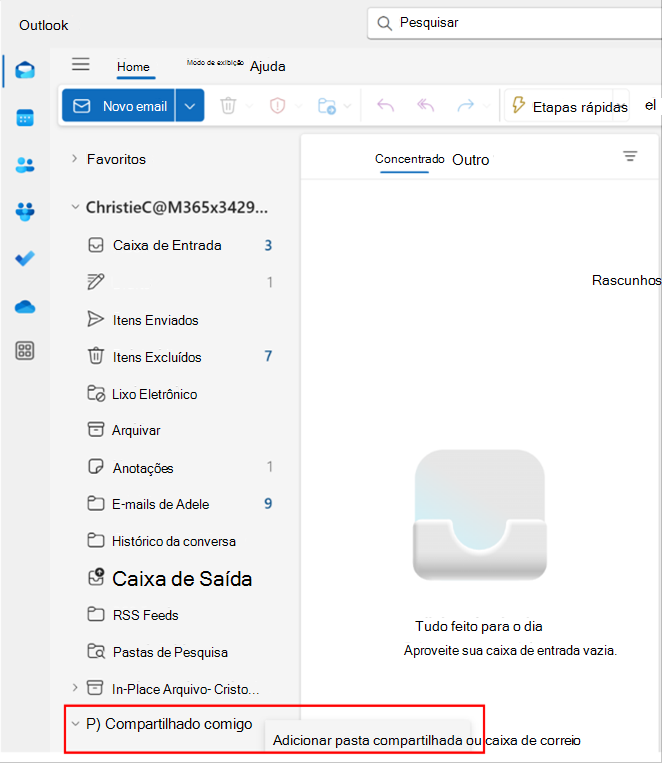Viewport: 662px width, 763px height.
Task: Expand the In-Place Arquivo folder
Action: tap(74, 688)
